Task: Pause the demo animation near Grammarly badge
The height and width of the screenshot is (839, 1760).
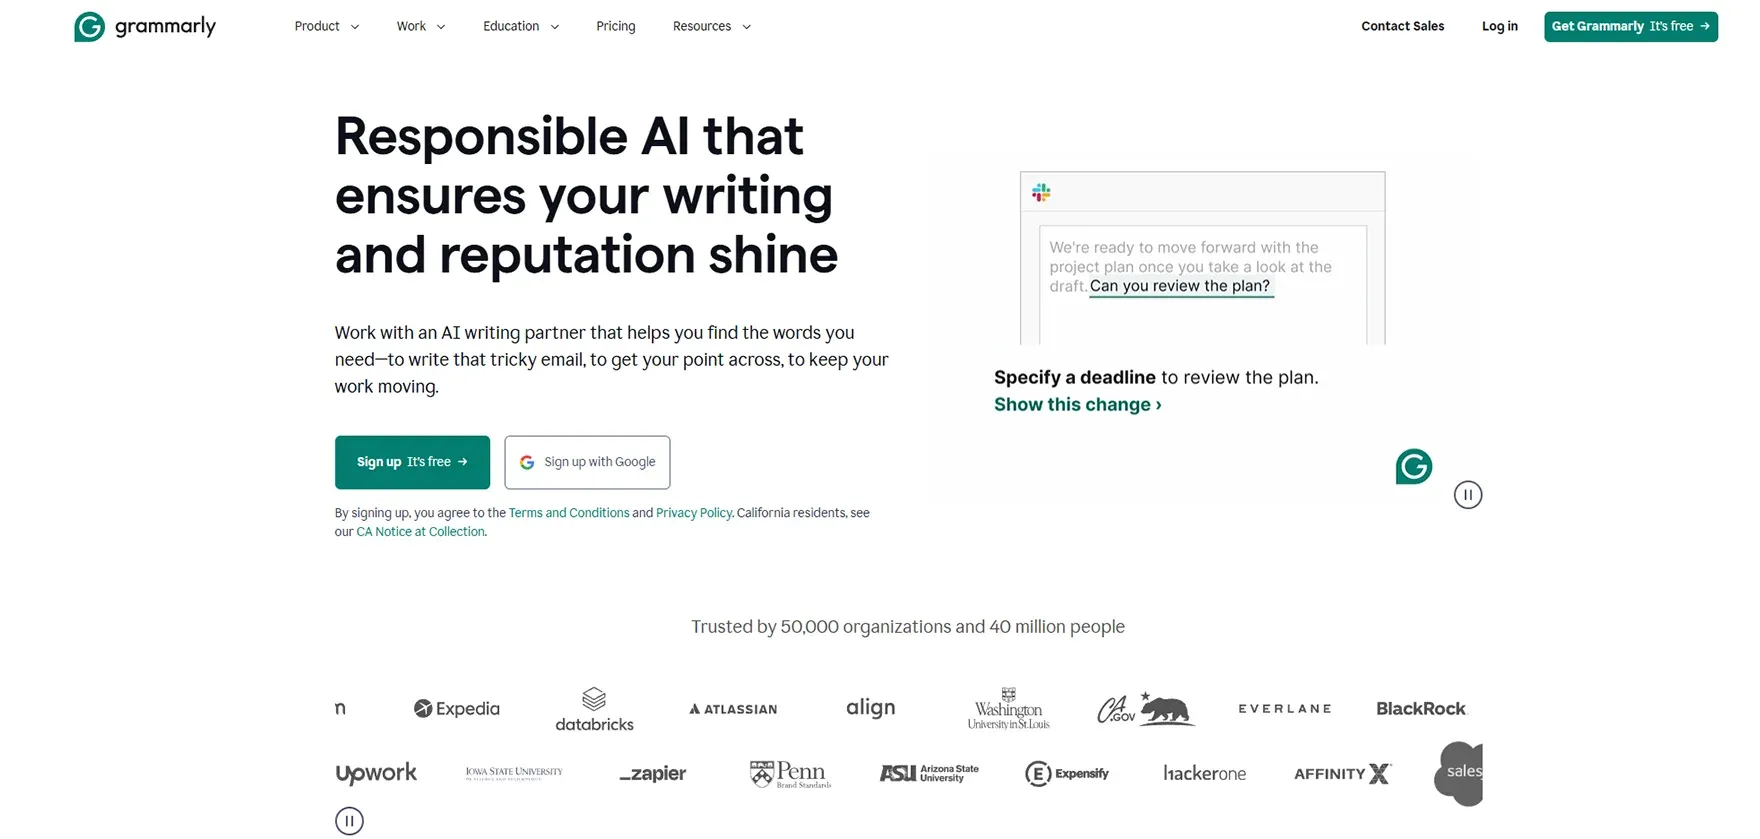Action: pyautogui.click(x=1467, y=495)
